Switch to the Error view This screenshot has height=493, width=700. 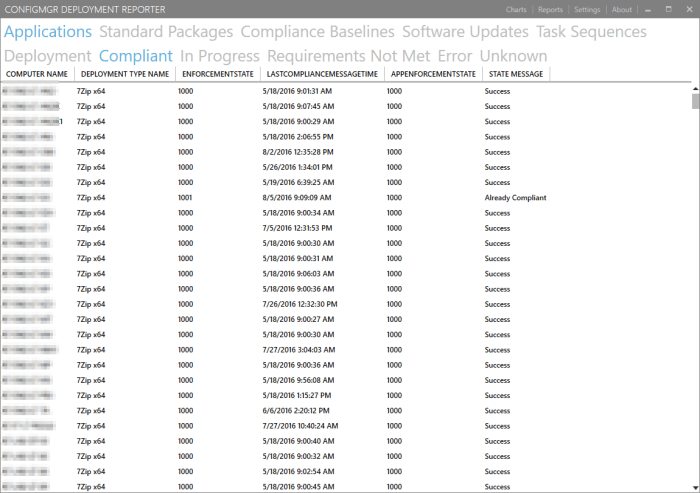(455, 56)
